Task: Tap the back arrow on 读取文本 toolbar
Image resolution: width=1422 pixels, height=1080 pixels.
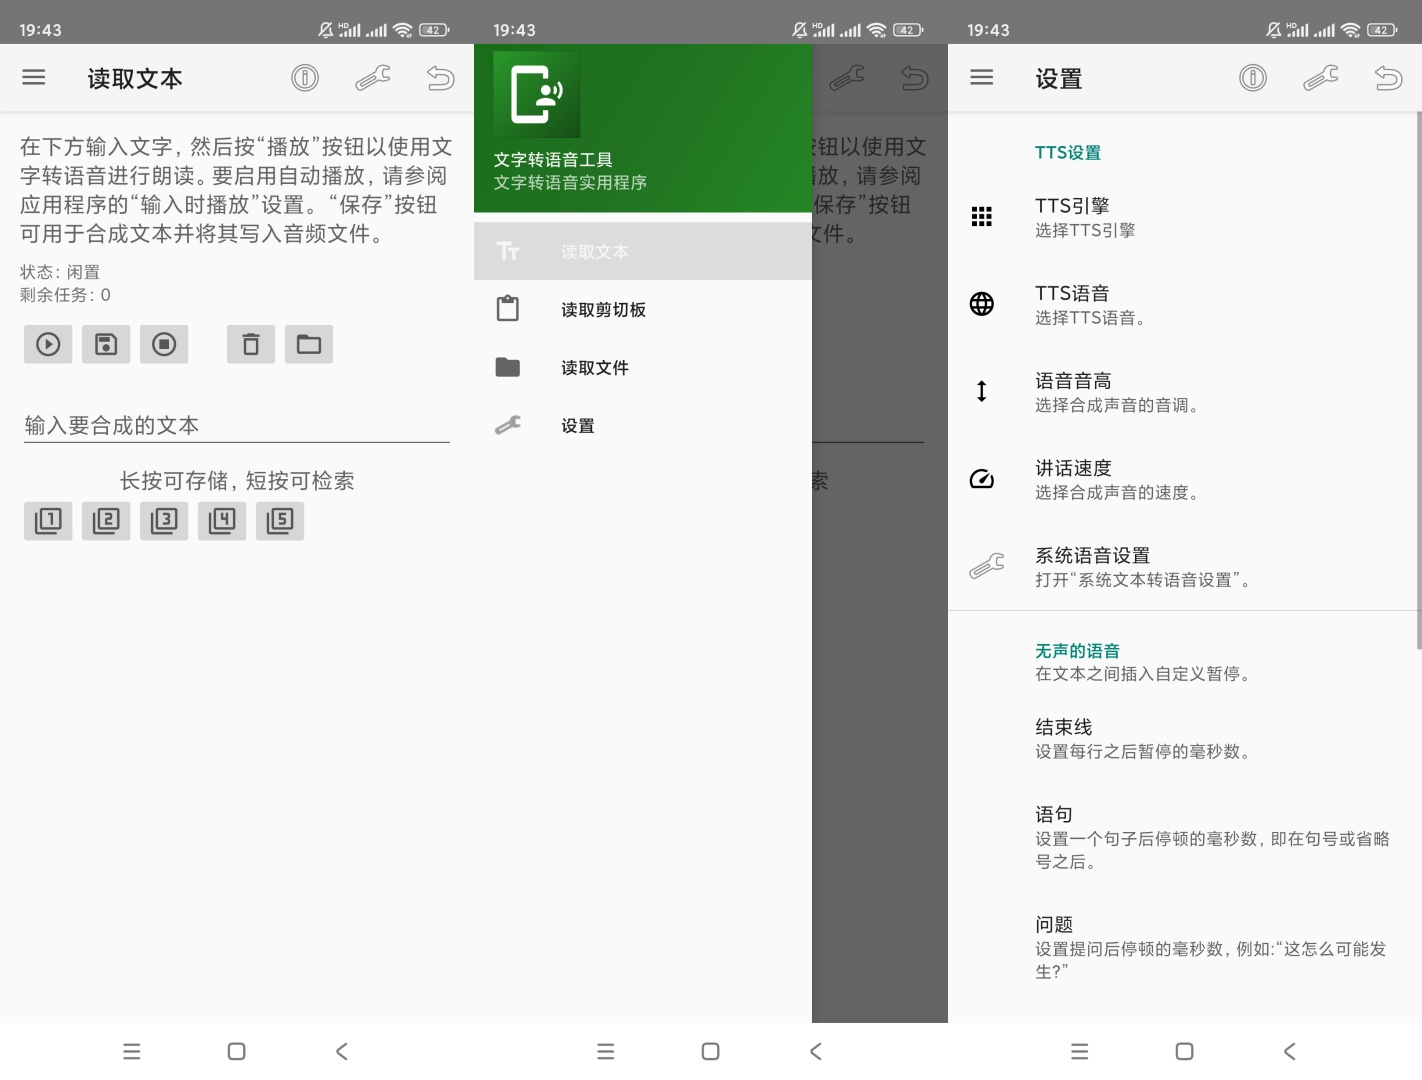Action: [x=441, y=77]
